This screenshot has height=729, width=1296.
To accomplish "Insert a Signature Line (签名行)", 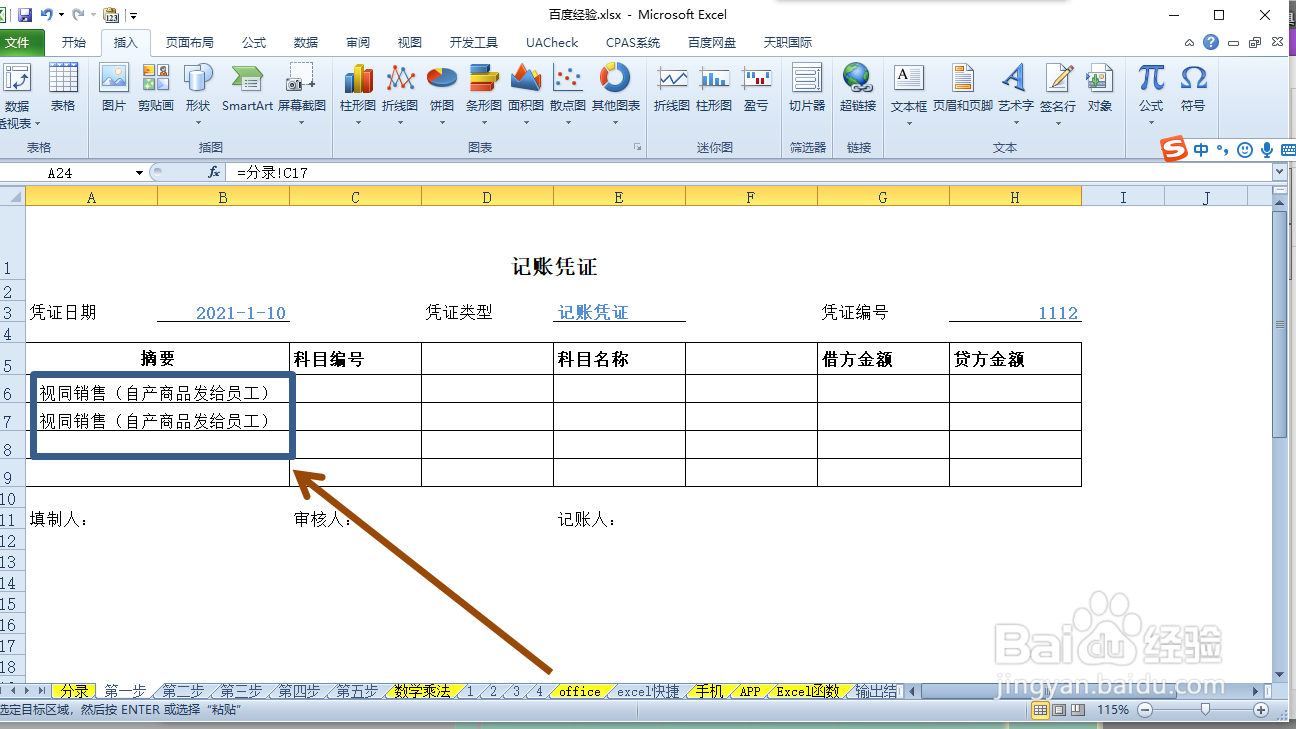I will pyautogui.click(x=1058, y=93).
